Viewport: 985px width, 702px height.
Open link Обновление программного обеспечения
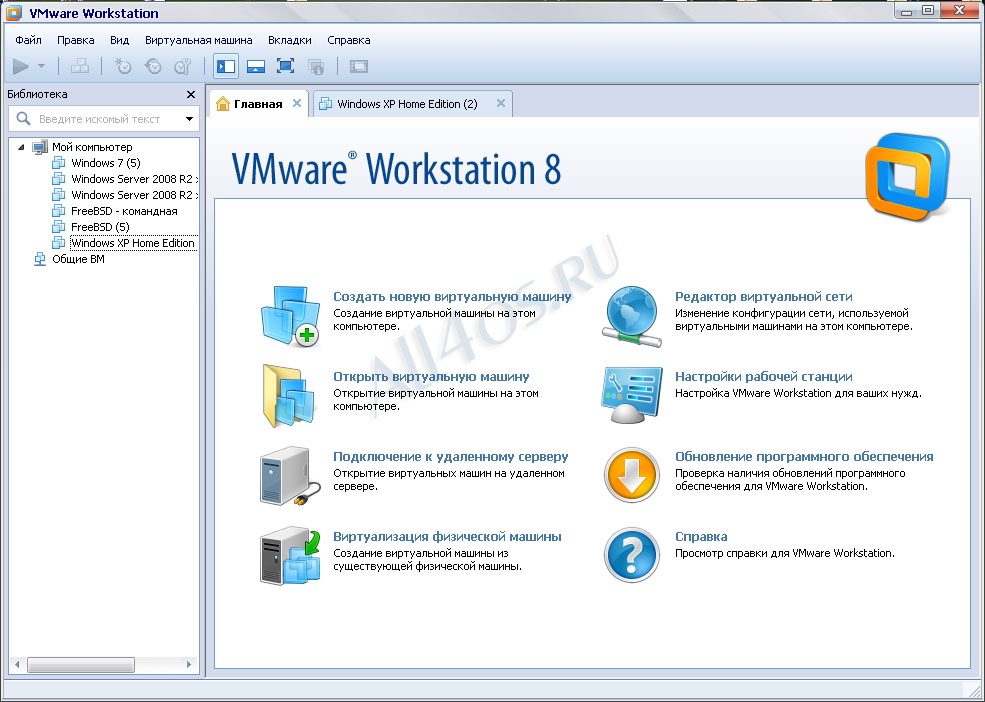click(x=804, y=456)
